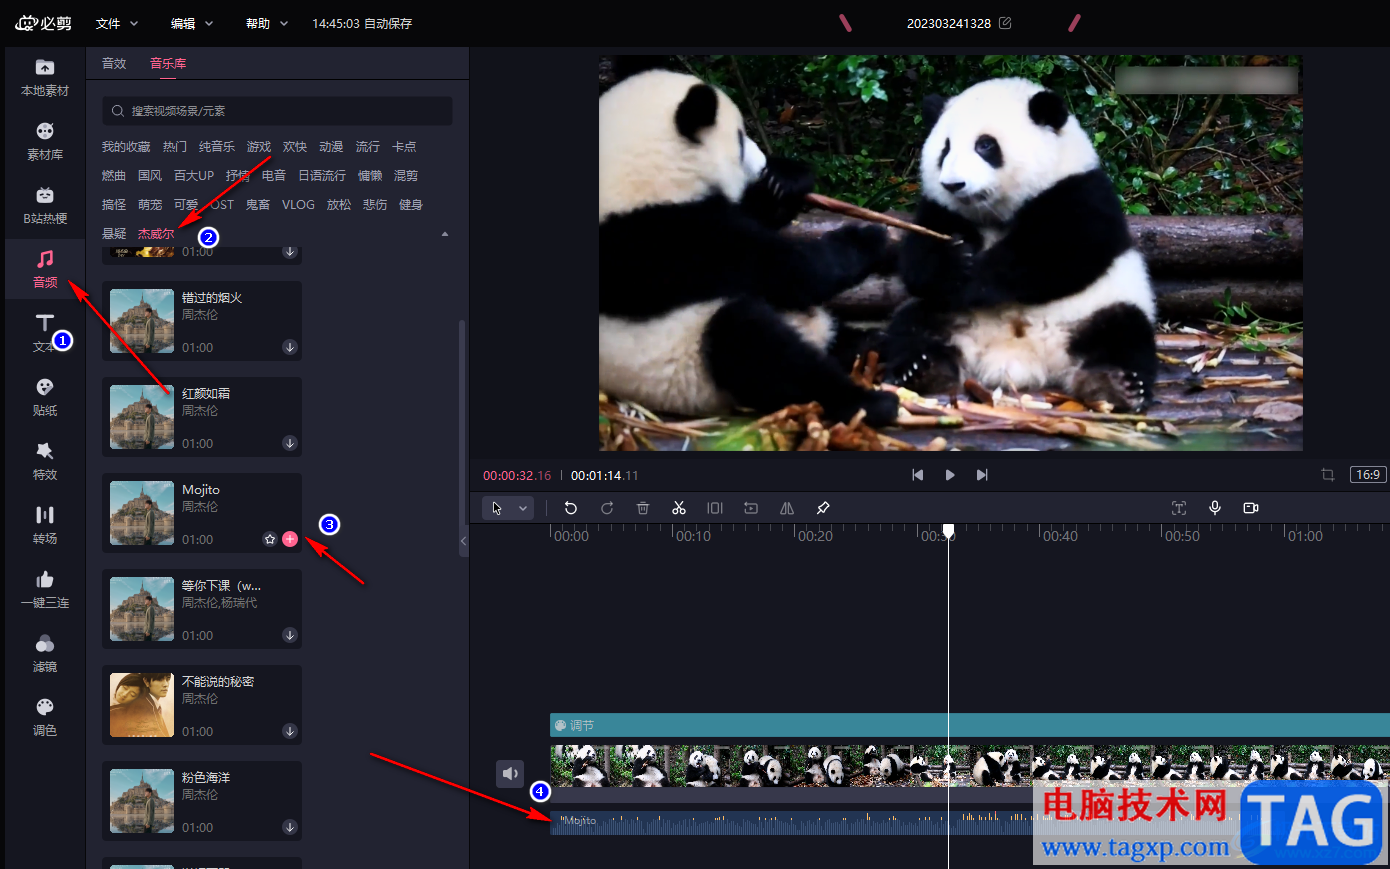Open the 滤镜 filter panel
The width and height of the screenshot is (1390, 869).
click(x=45, y=653)
